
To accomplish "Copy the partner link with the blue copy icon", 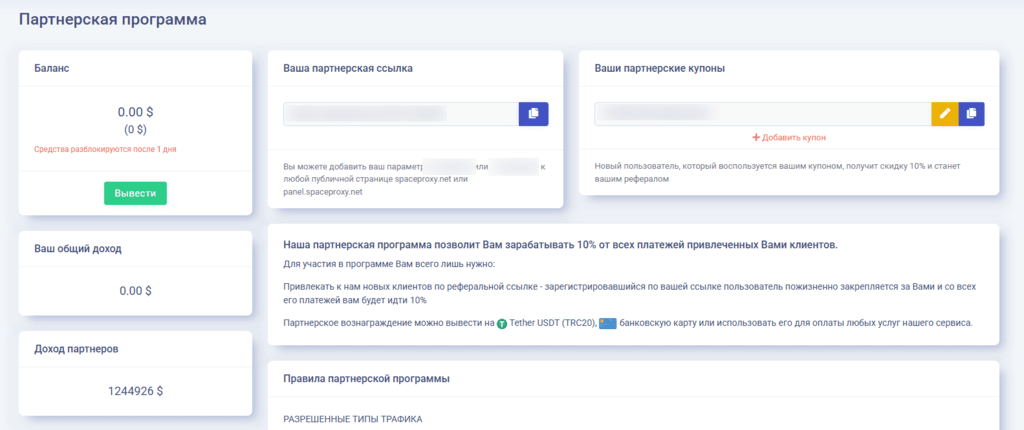I will 533,114.
